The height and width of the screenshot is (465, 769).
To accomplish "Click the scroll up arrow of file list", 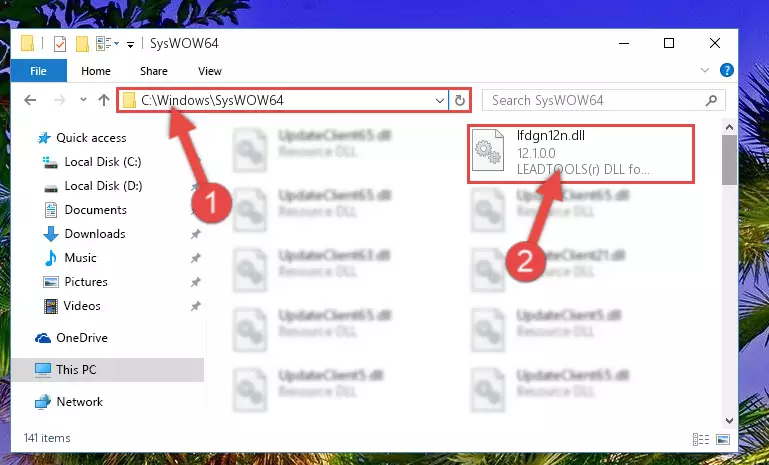I will pyautogui.click(x=729, y=128).
